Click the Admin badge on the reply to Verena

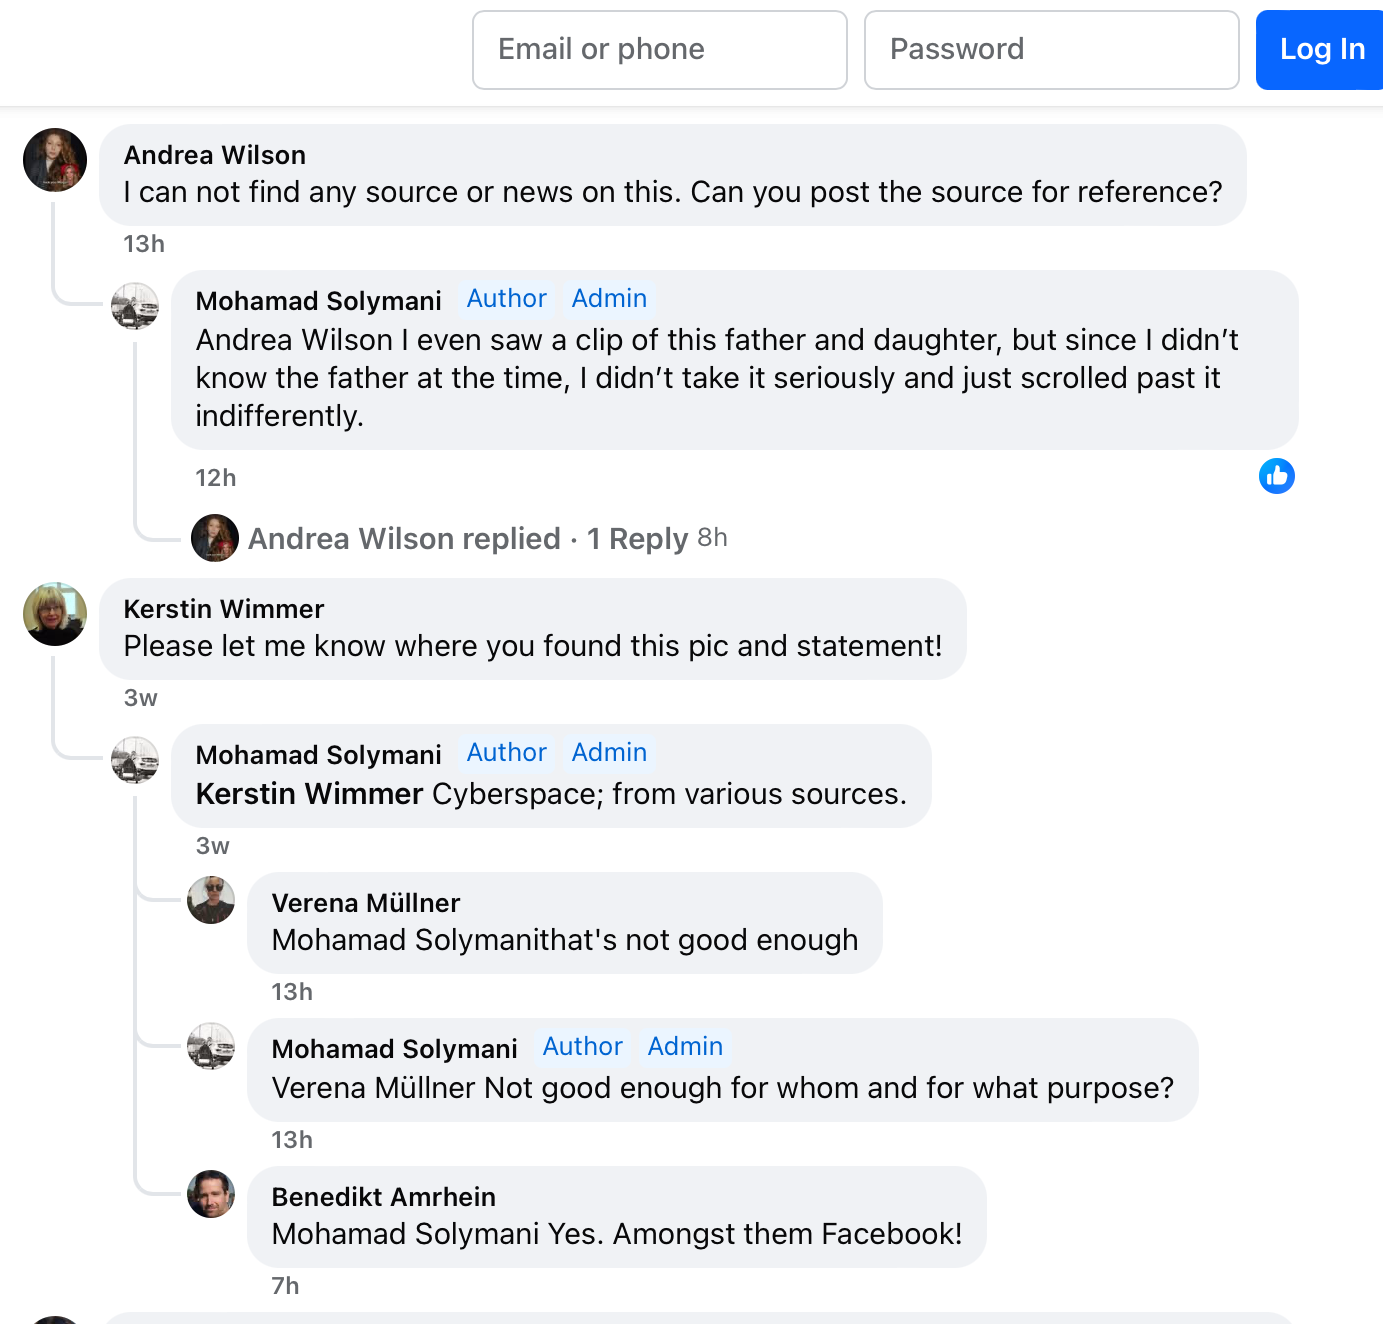(x=685, y=1047)
